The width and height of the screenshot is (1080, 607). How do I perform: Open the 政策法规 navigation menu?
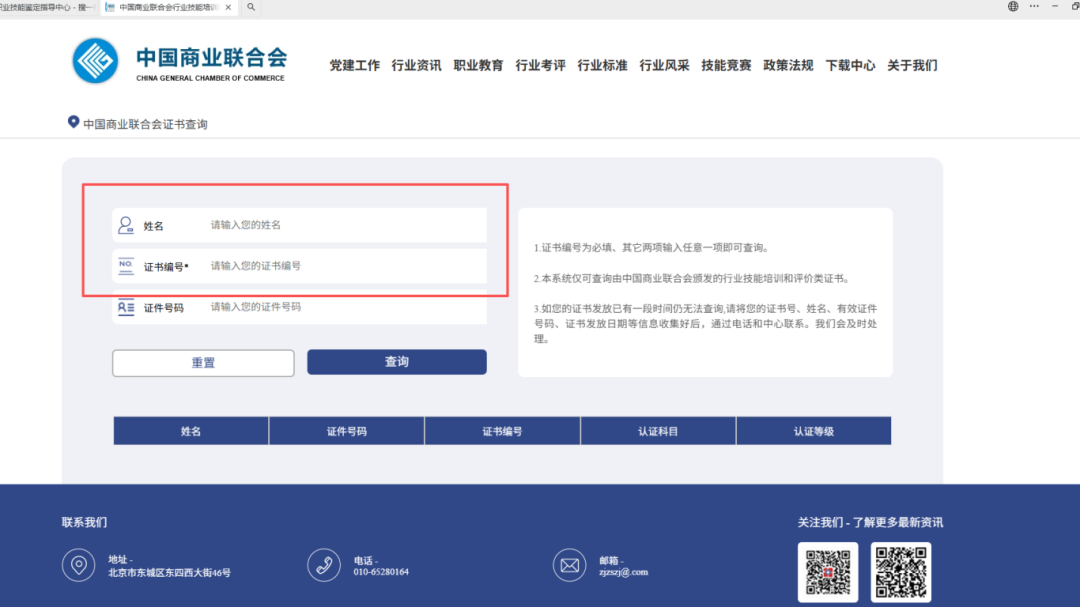tap(787, 65)
